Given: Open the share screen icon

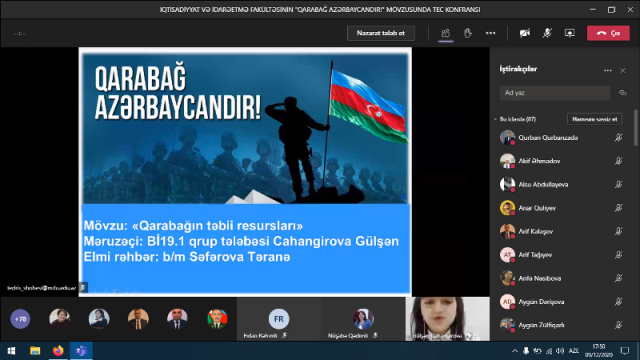Looking at the screenshot, I should [569, 33].
